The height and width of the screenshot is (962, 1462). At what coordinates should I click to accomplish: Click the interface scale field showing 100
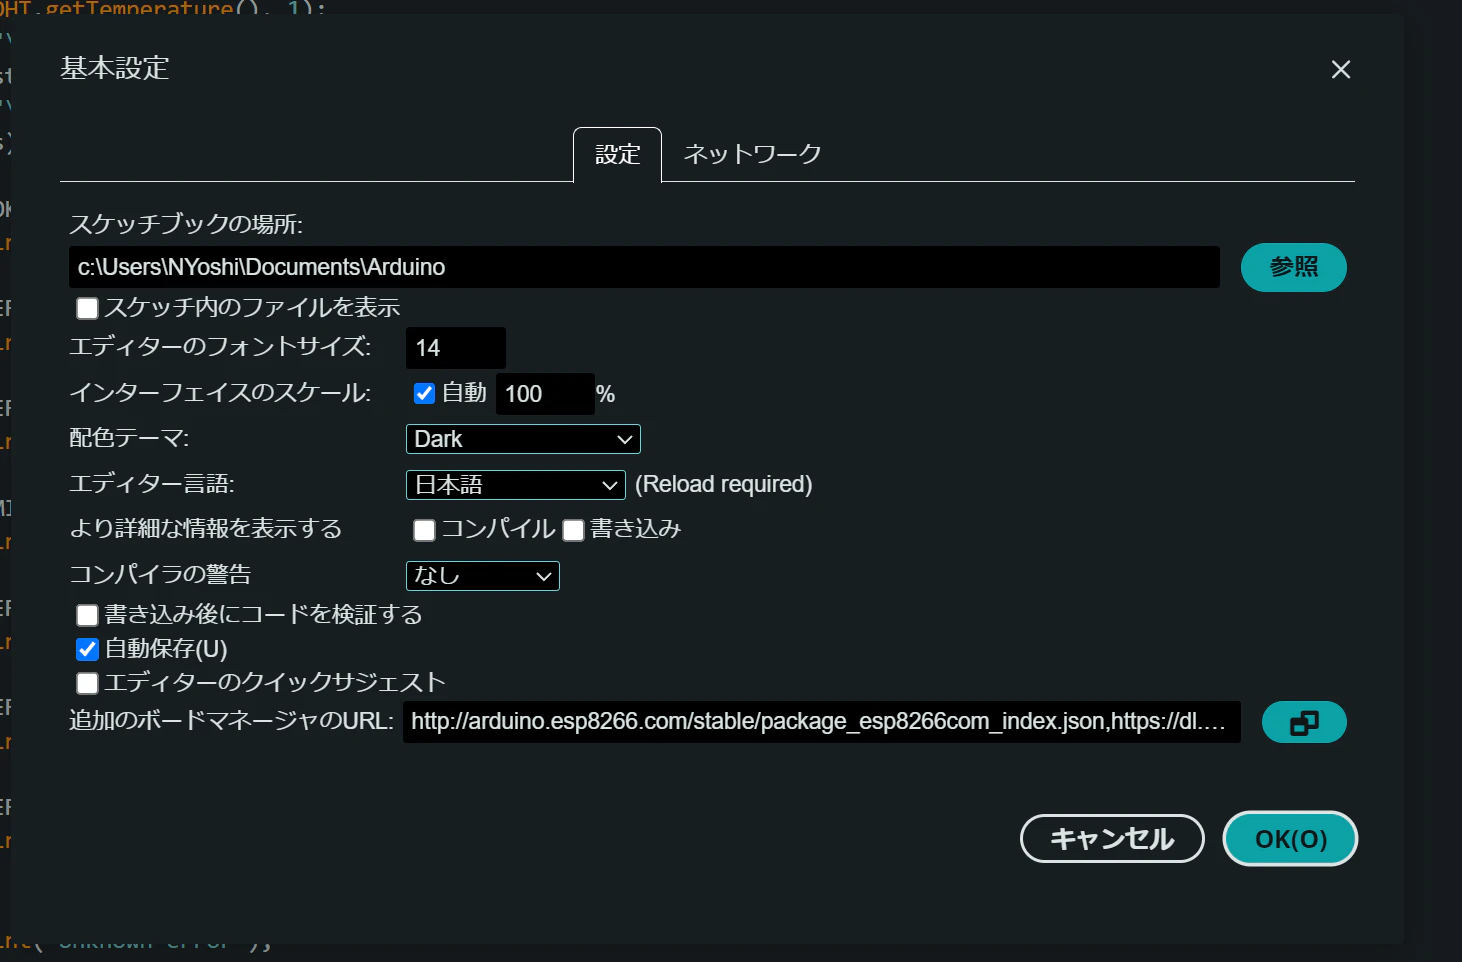point(545,394)
